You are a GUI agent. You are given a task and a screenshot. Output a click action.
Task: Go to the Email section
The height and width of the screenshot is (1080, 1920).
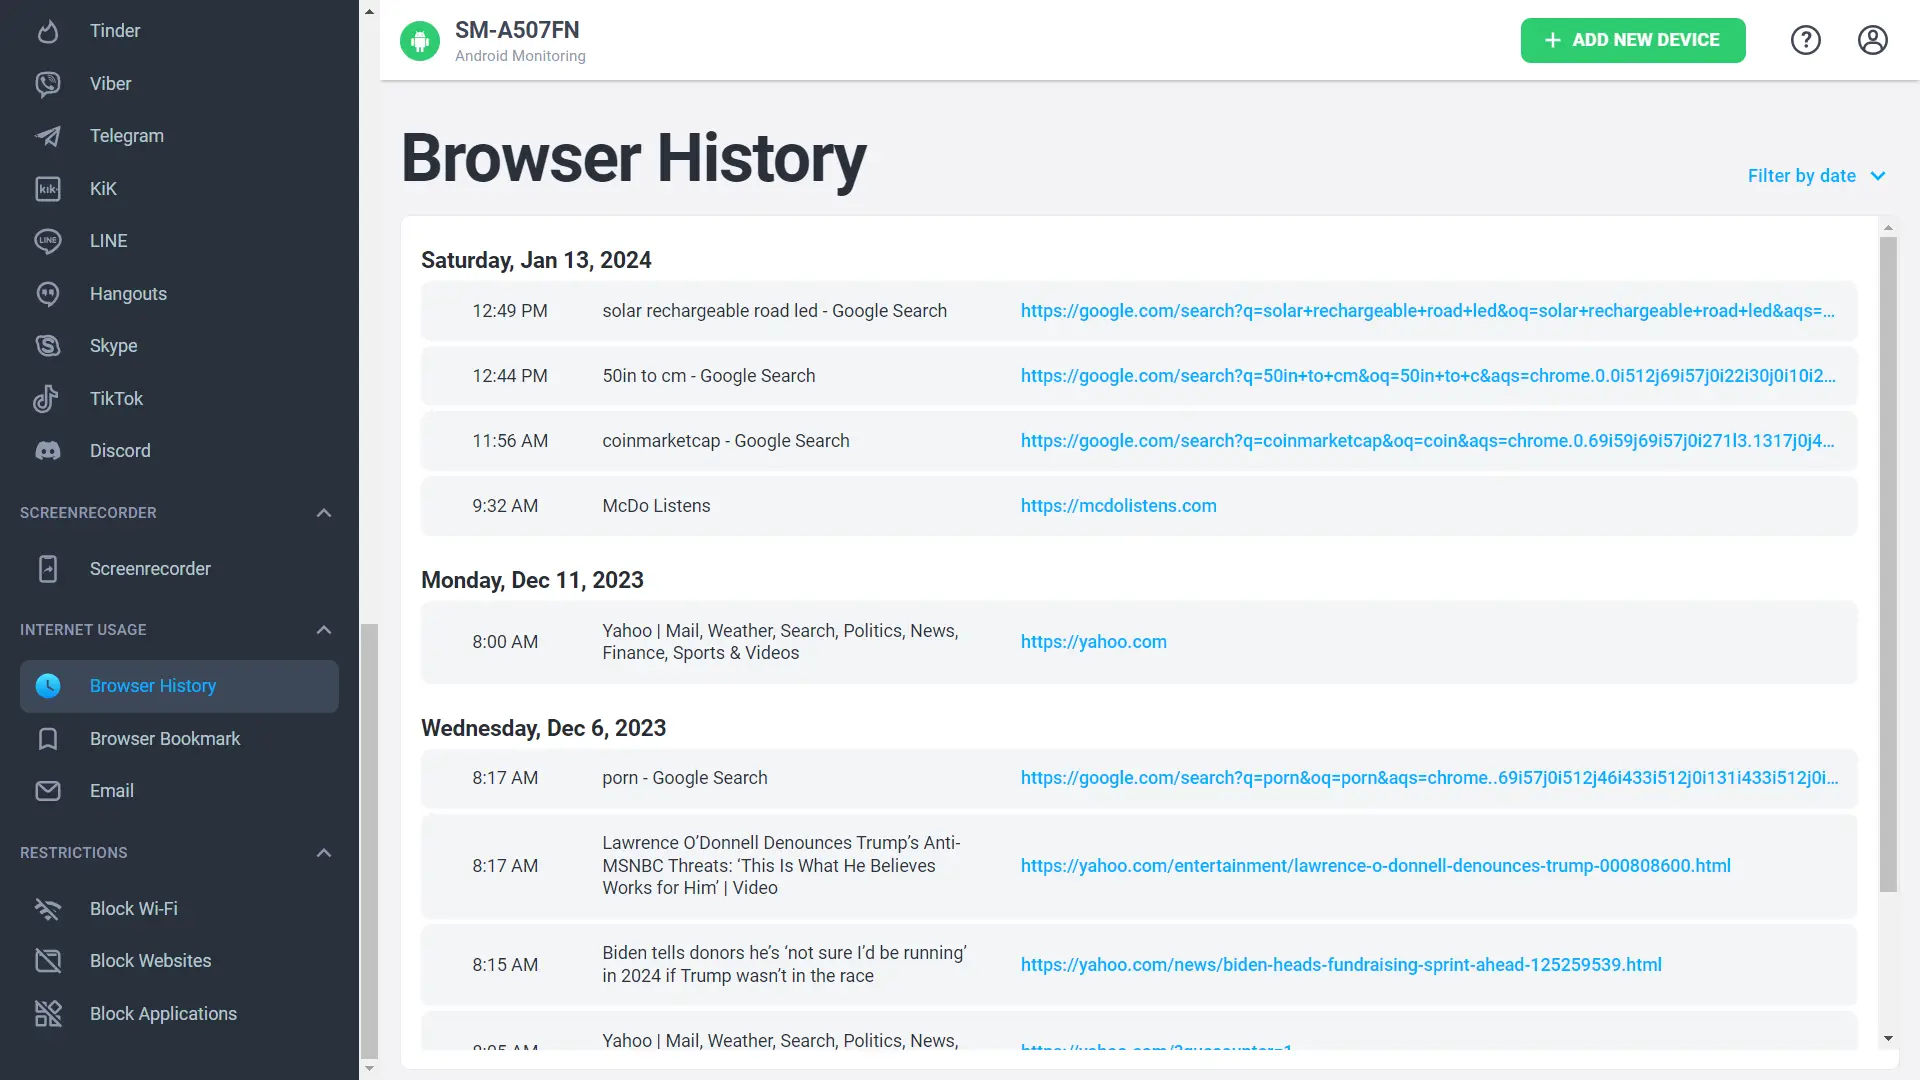point(112,791)
